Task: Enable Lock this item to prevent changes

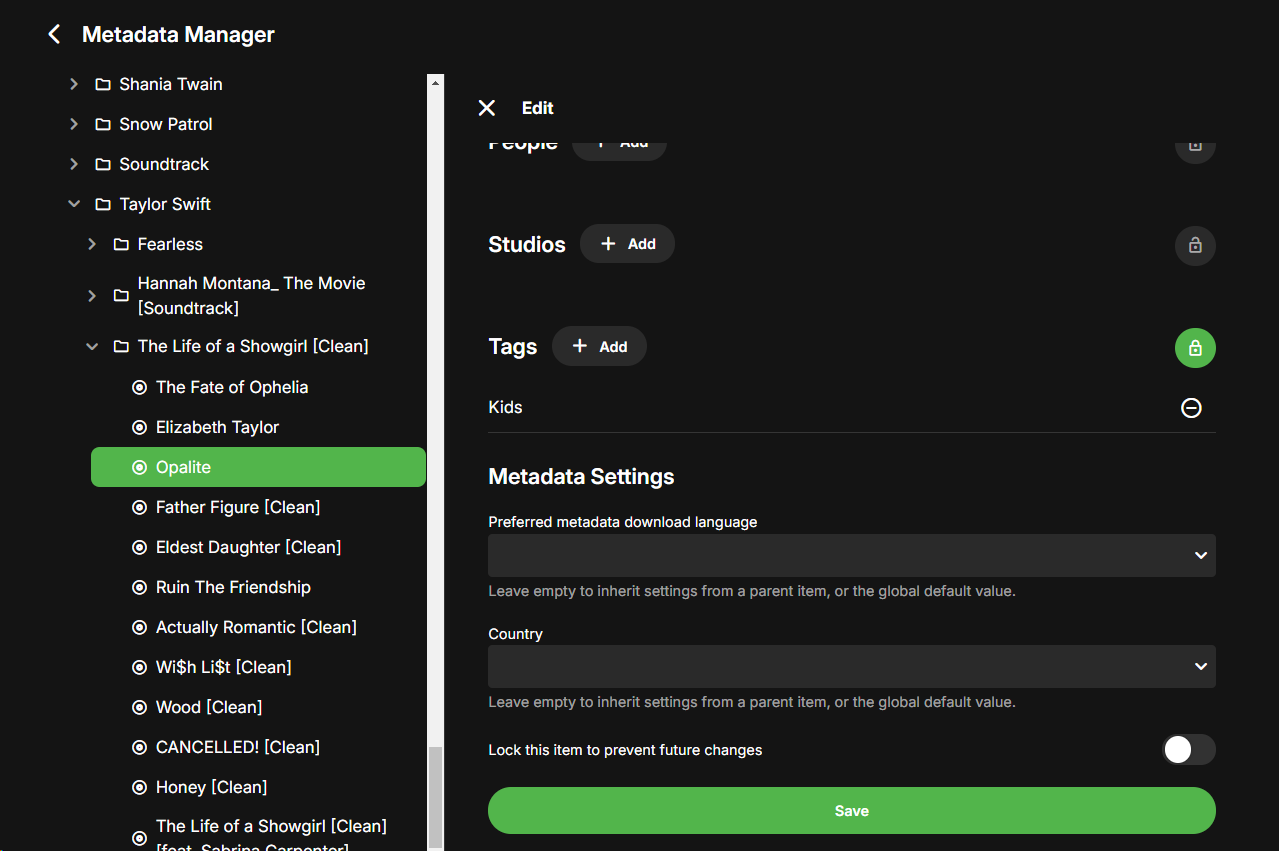Action: 1188,750
